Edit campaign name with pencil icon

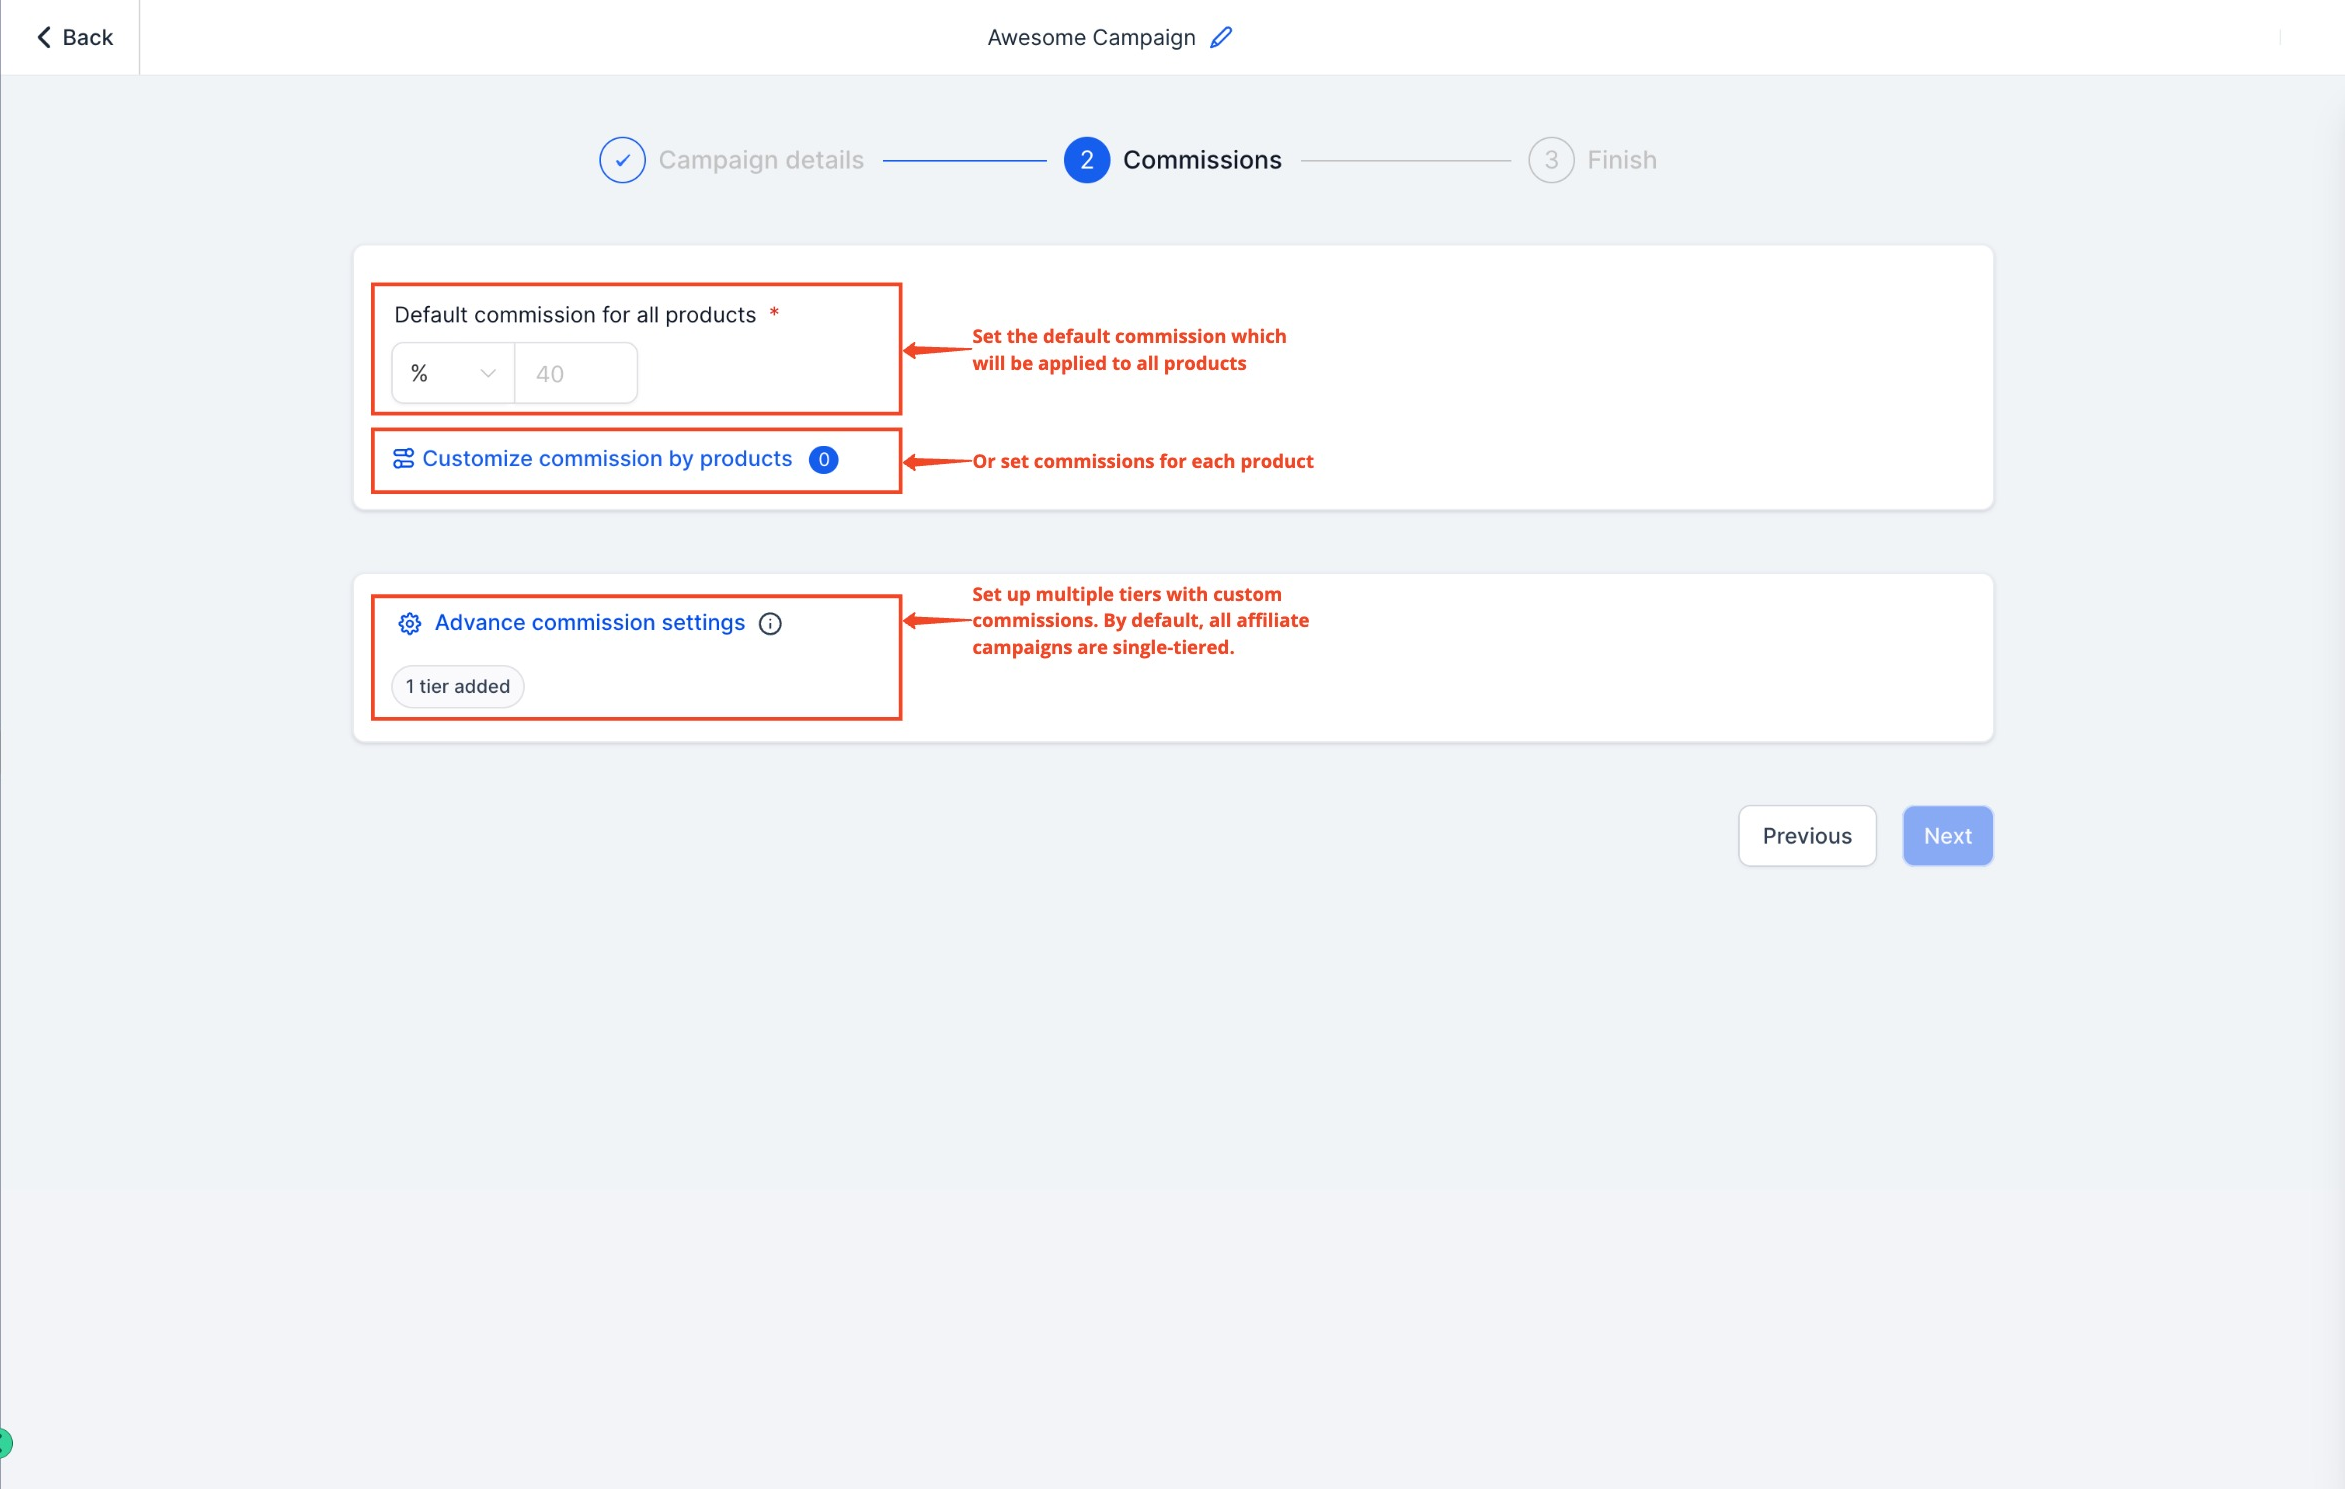pos(1221,37)
